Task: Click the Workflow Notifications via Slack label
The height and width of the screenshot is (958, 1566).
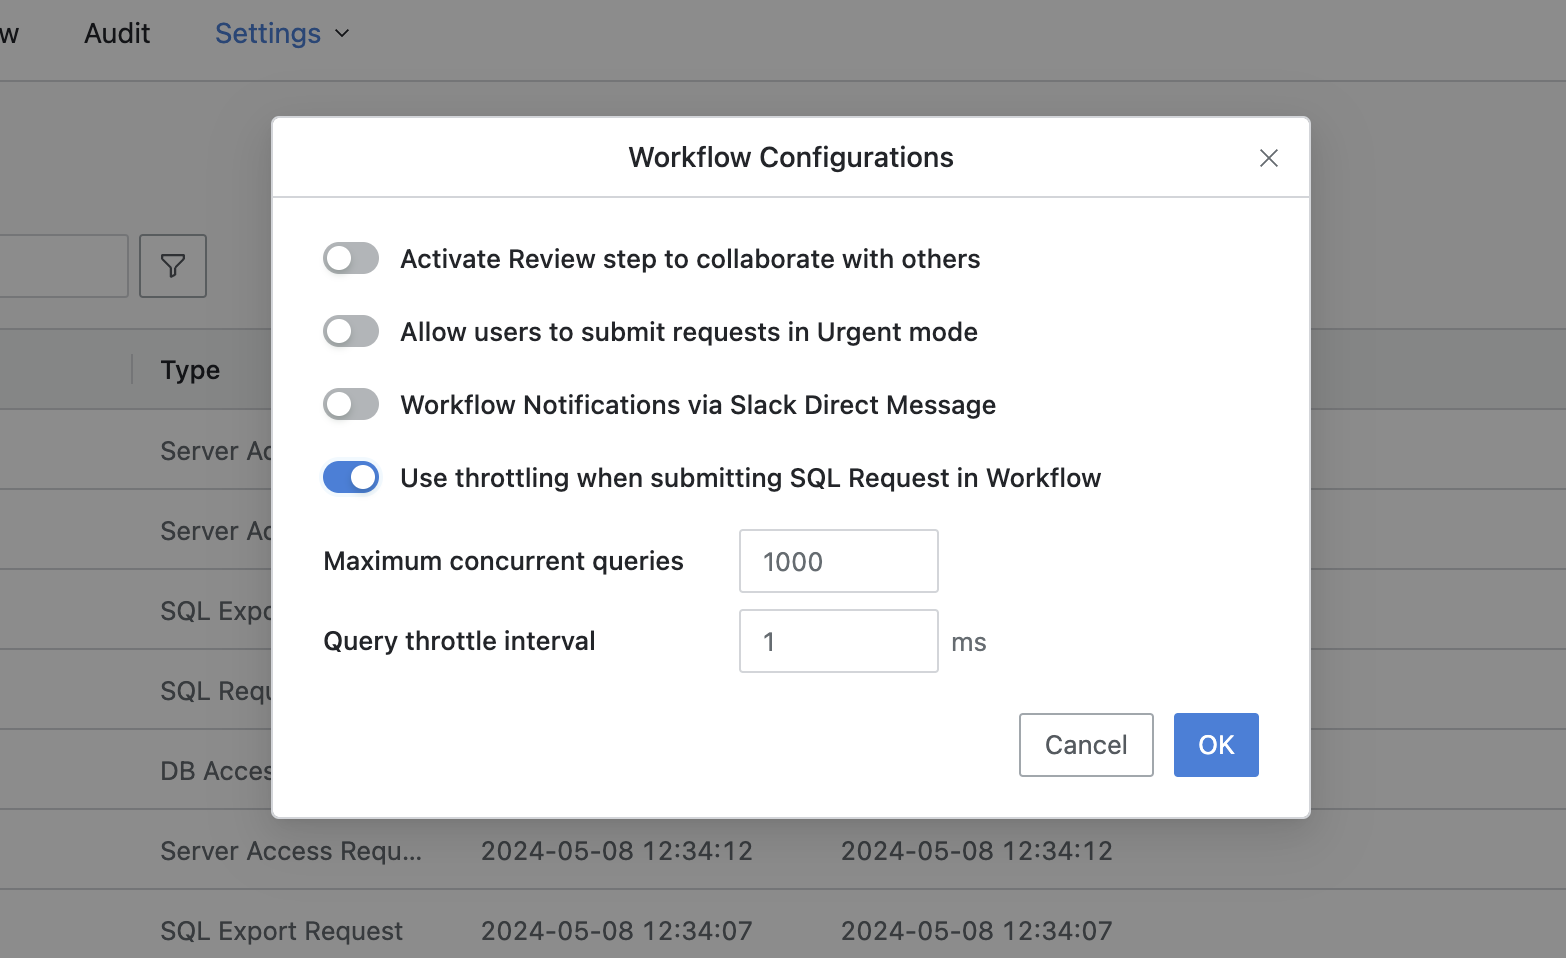Action: click(698, 405)
